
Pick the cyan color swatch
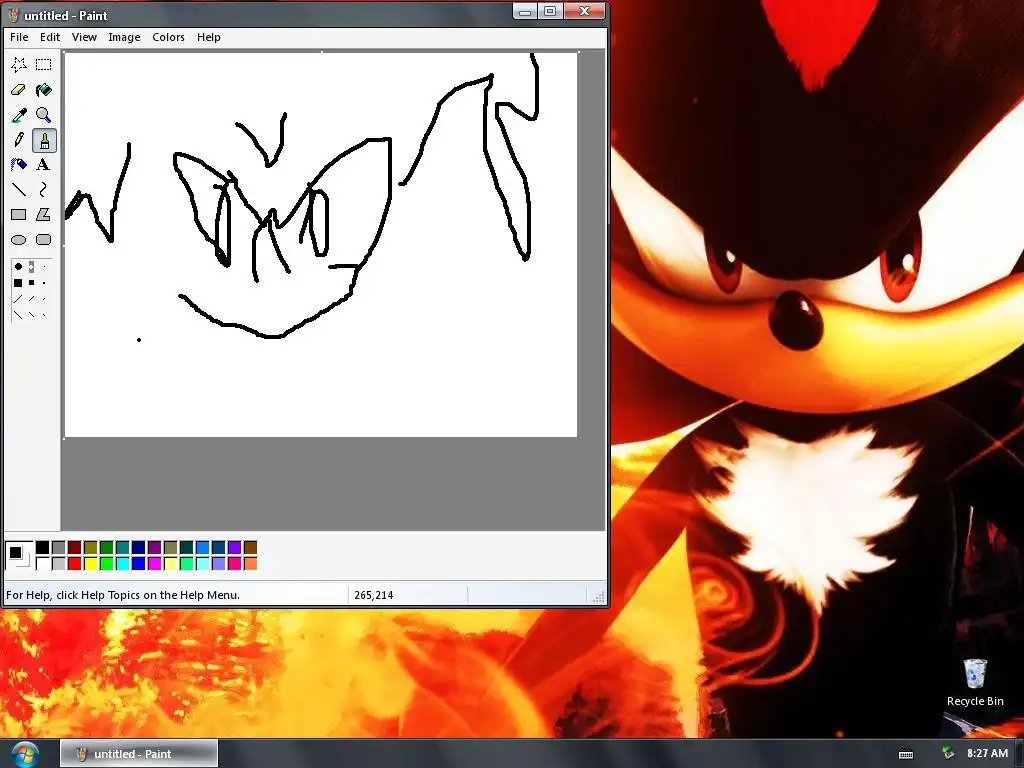[x=123, y=563]
